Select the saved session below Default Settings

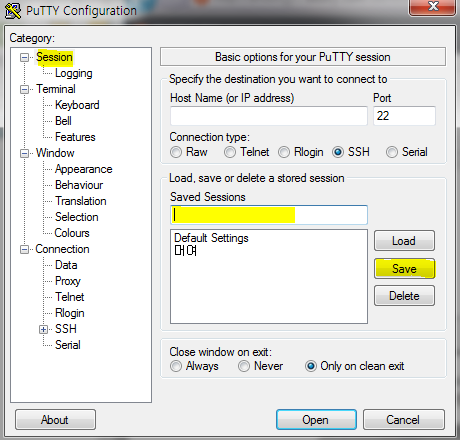point(186,250)
